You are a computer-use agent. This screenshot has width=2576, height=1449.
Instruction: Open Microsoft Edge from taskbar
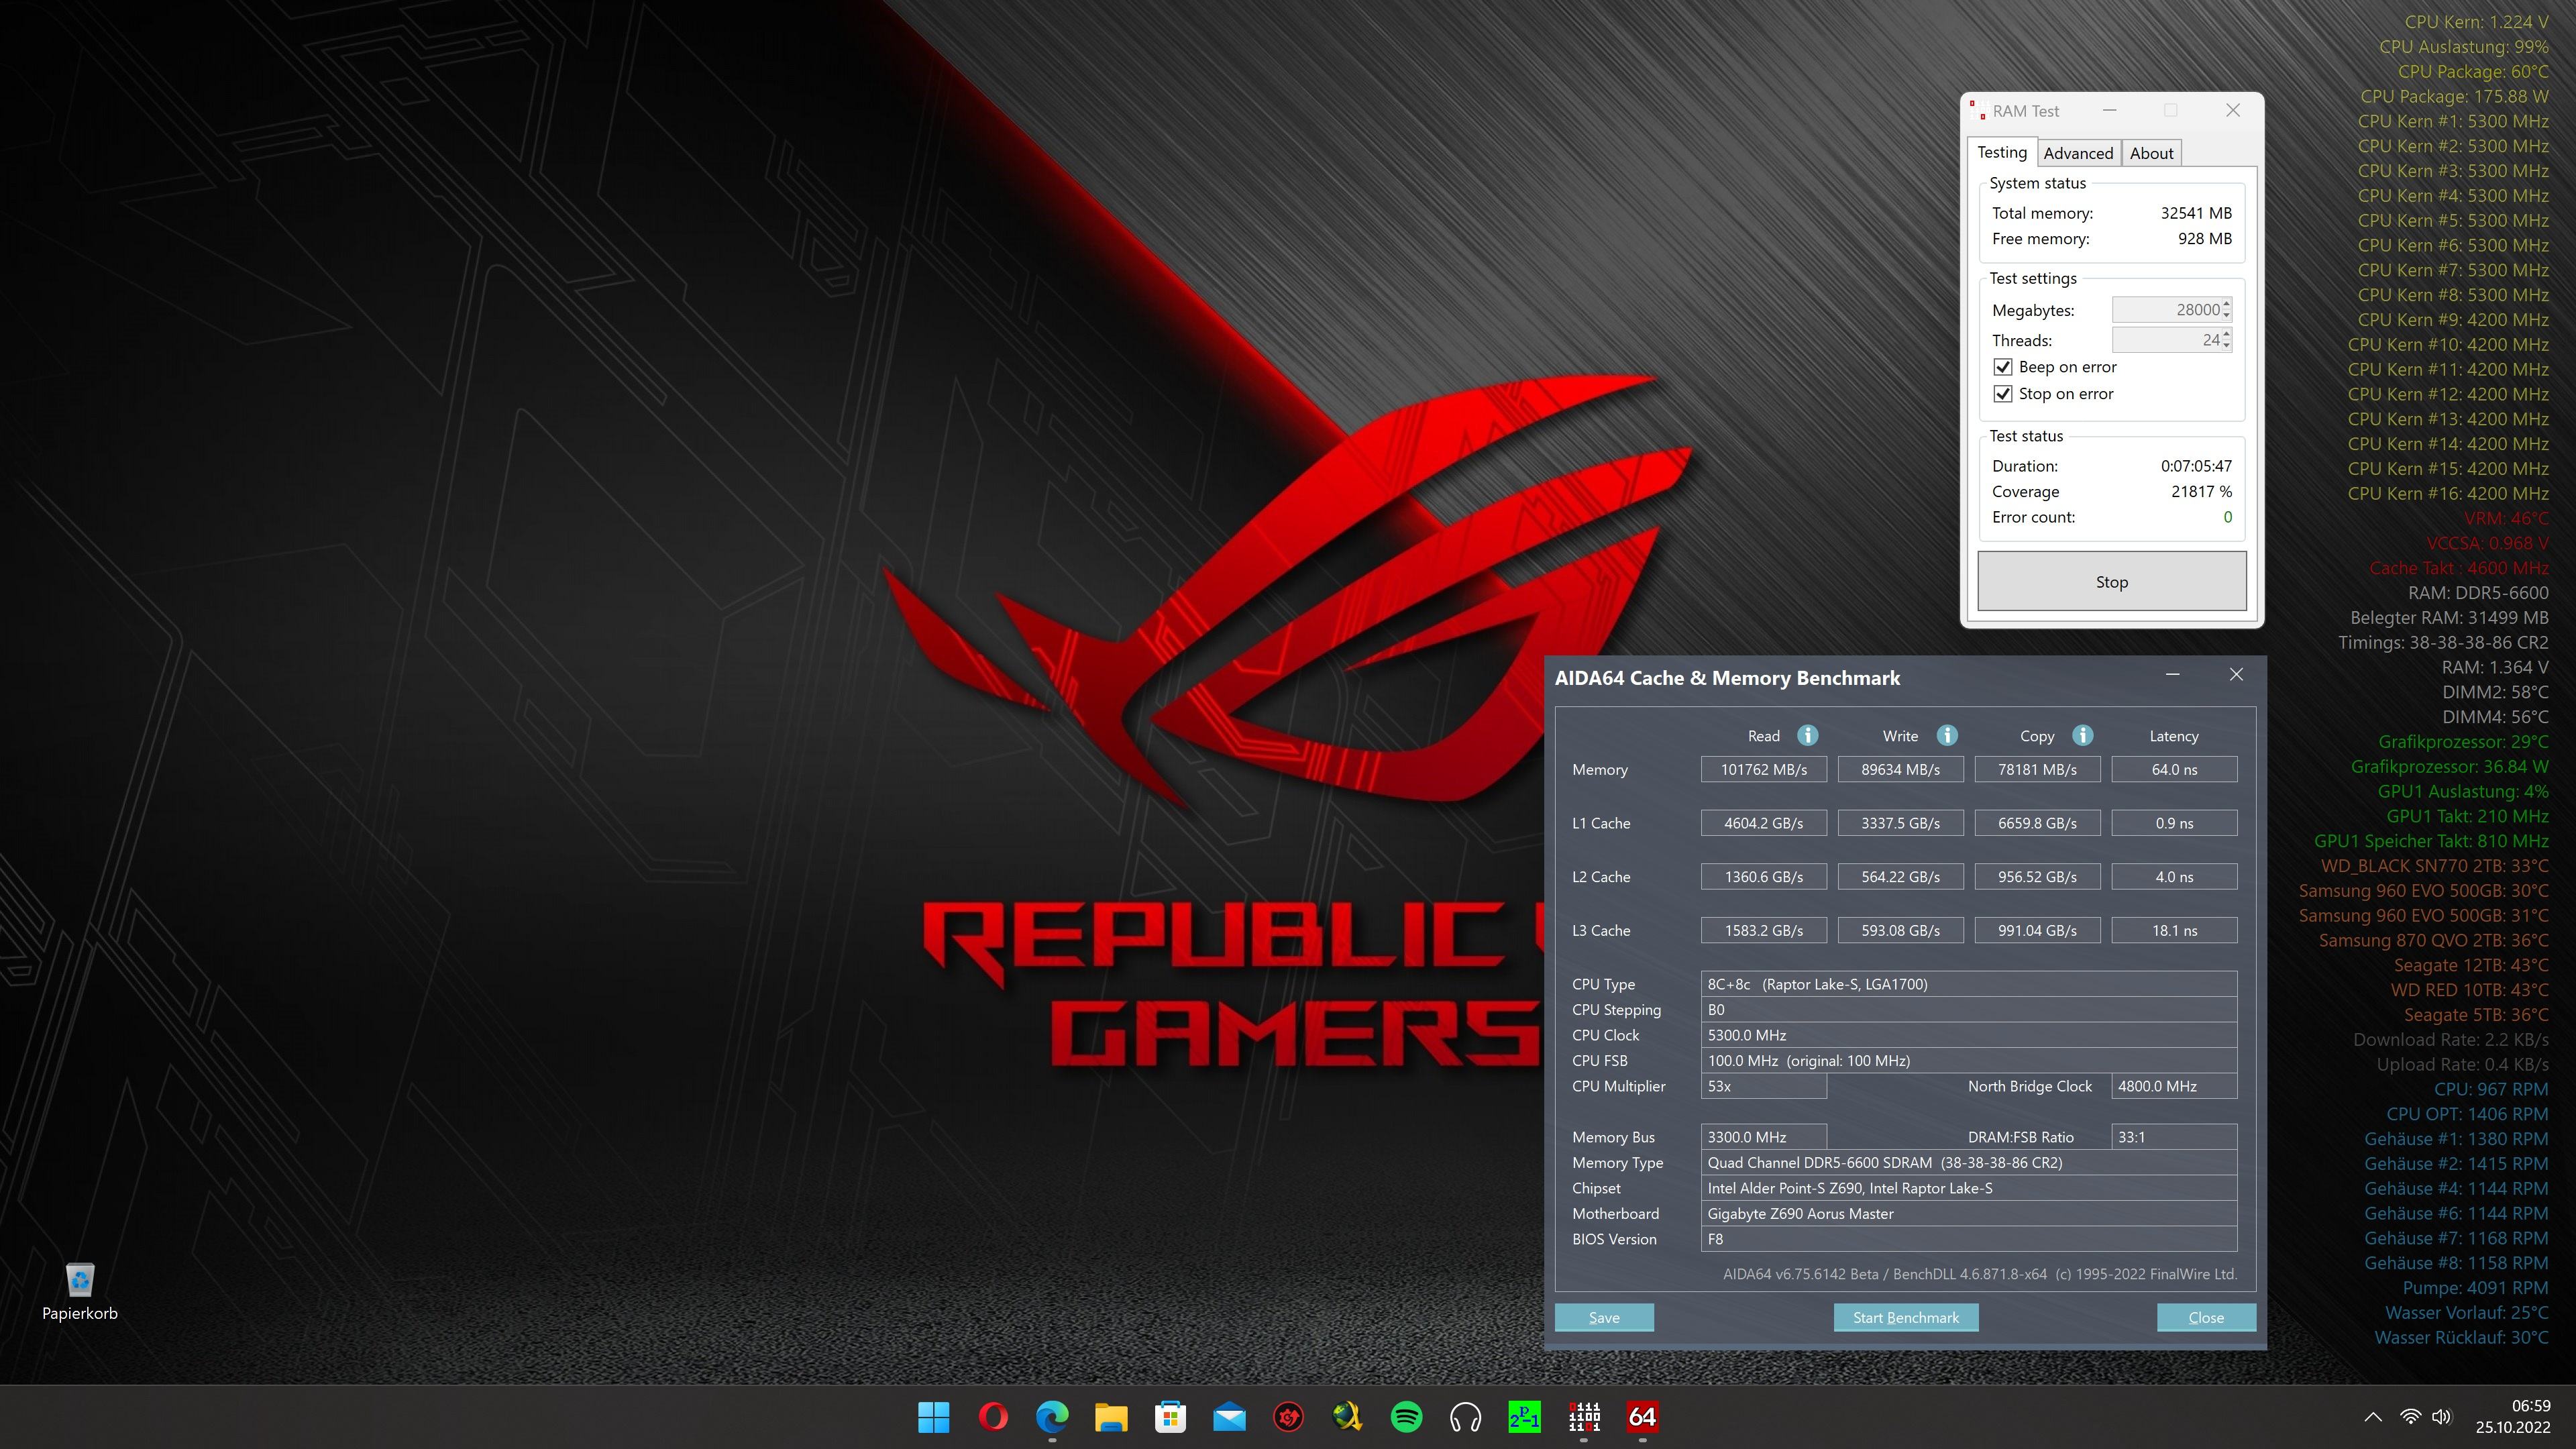tap(1052, 1417)
